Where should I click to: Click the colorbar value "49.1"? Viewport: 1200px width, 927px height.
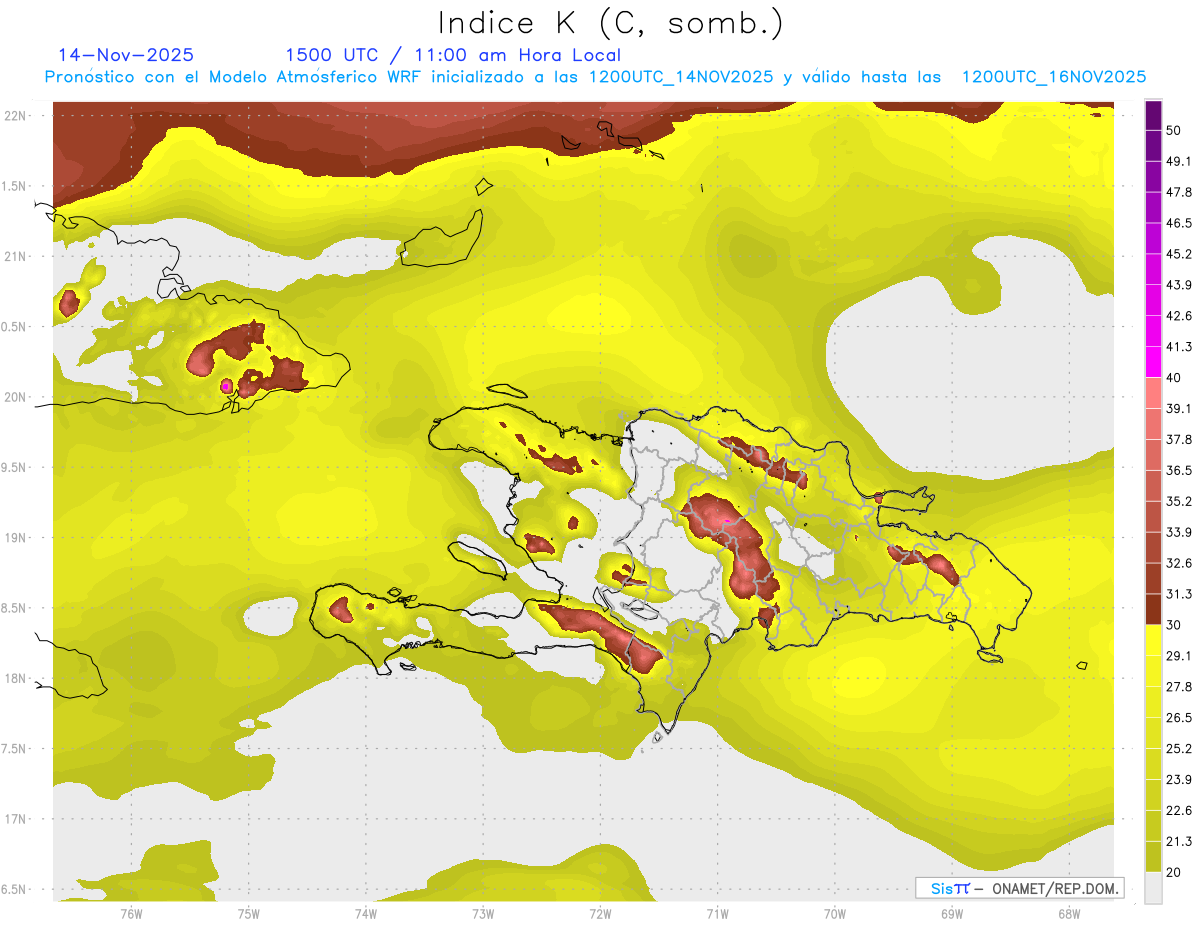pos(1179,161)
